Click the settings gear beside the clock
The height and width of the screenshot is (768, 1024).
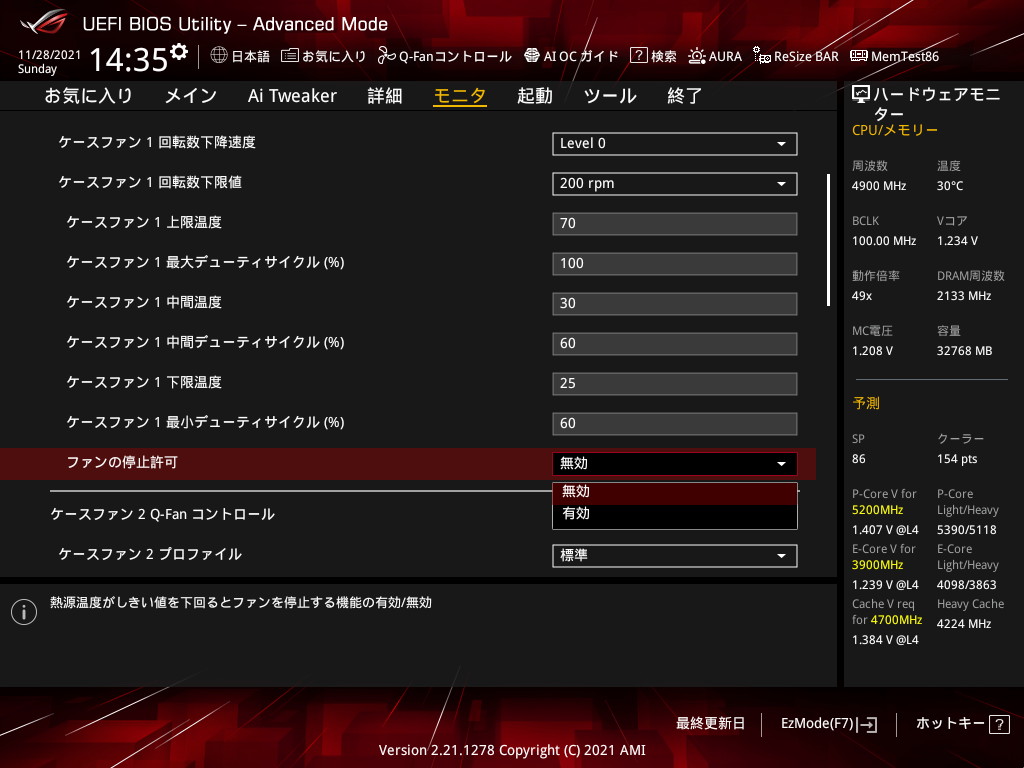tap(179, 52)
